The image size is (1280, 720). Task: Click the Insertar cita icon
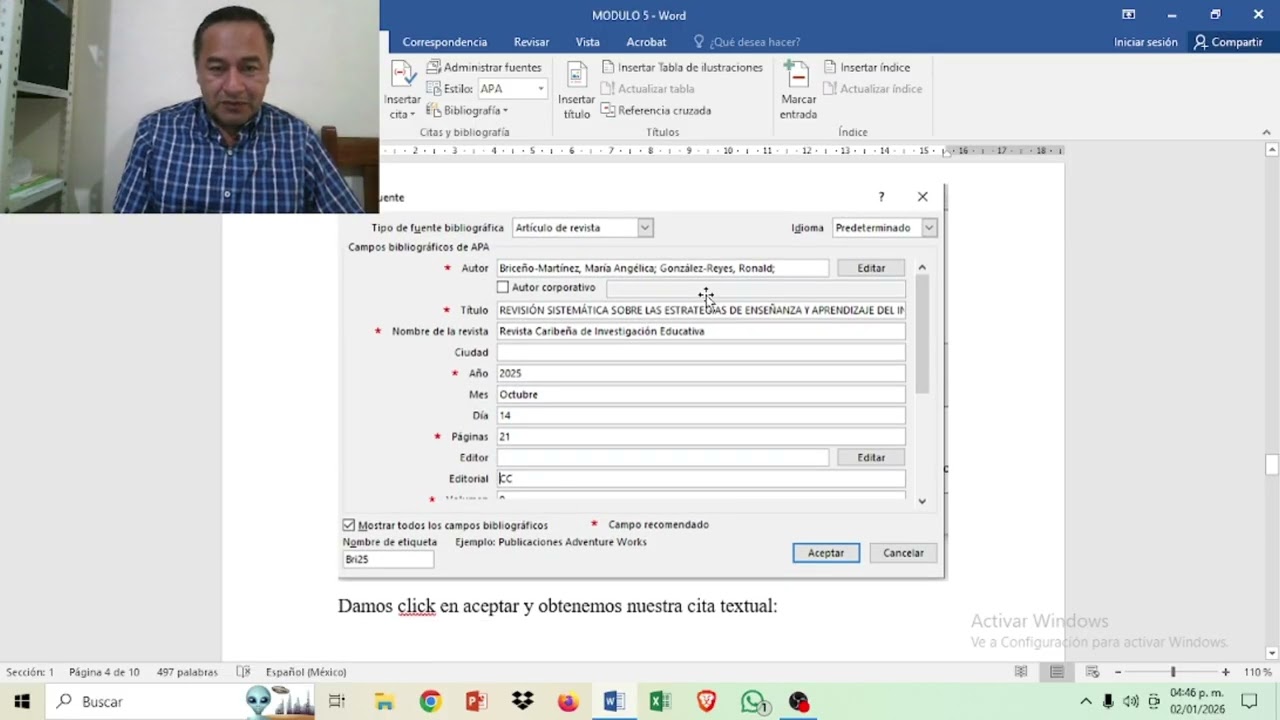(x=402, y=75)
